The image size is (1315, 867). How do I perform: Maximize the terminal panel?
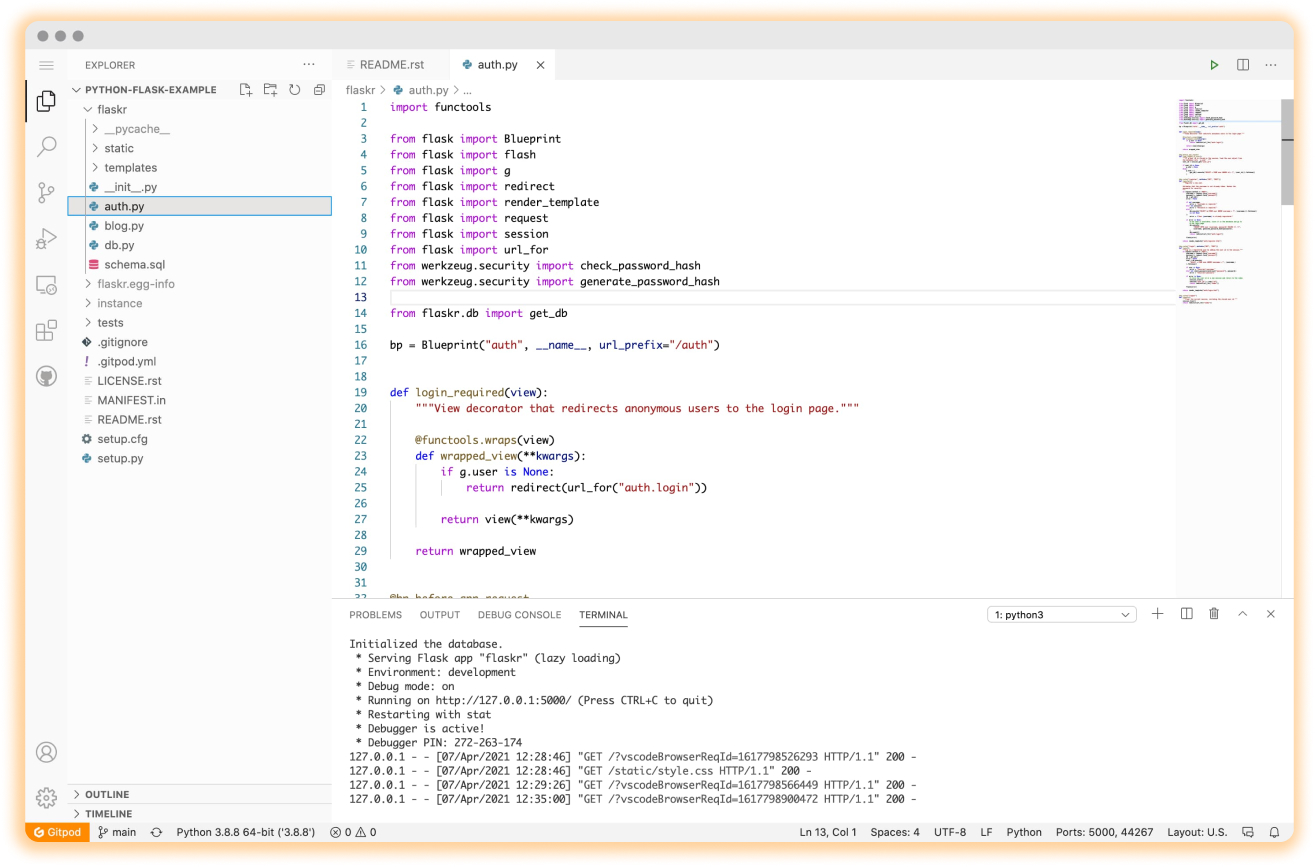pyautogui.click(x=1242, y=614)
